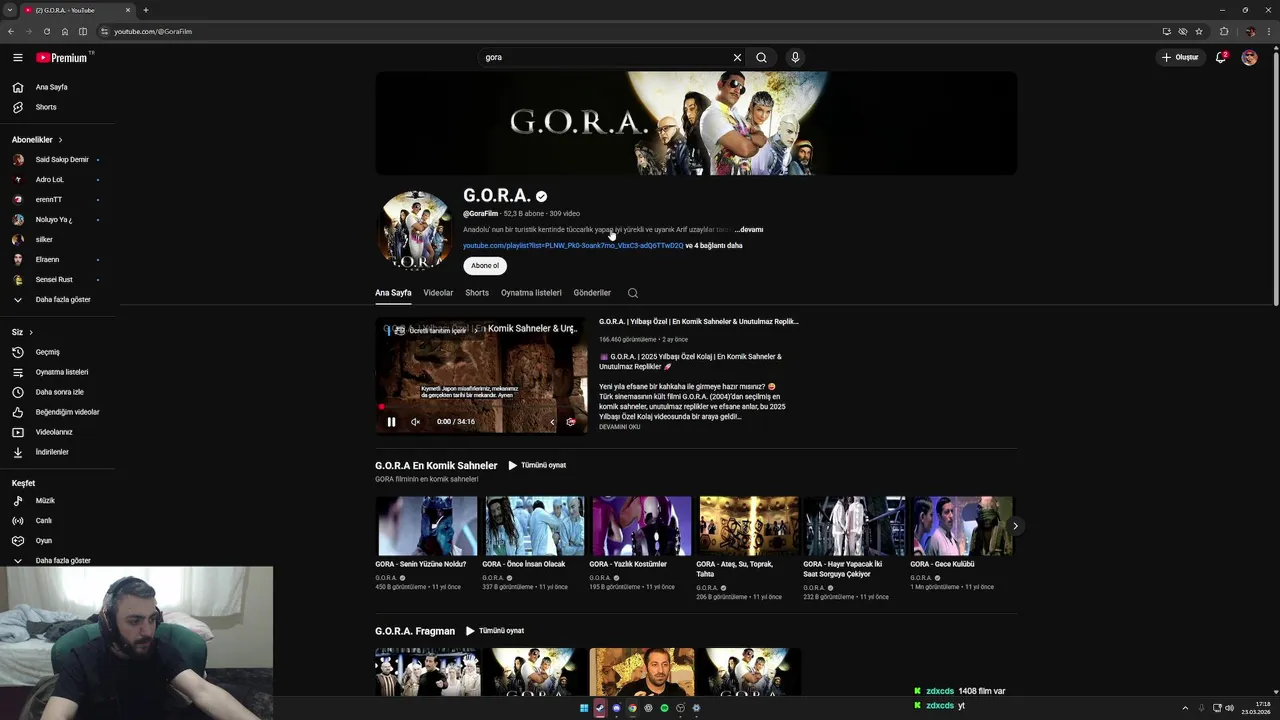The image size is (1280, 720).
Task: Close the G.O.R.A. YouTube tab
Action: click(x=128, y=10)
